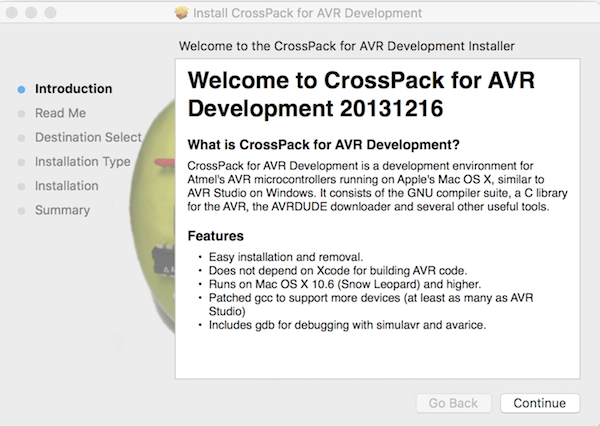Click the 'What is CrossPack for AVR Development?' heading

[323, 145]
